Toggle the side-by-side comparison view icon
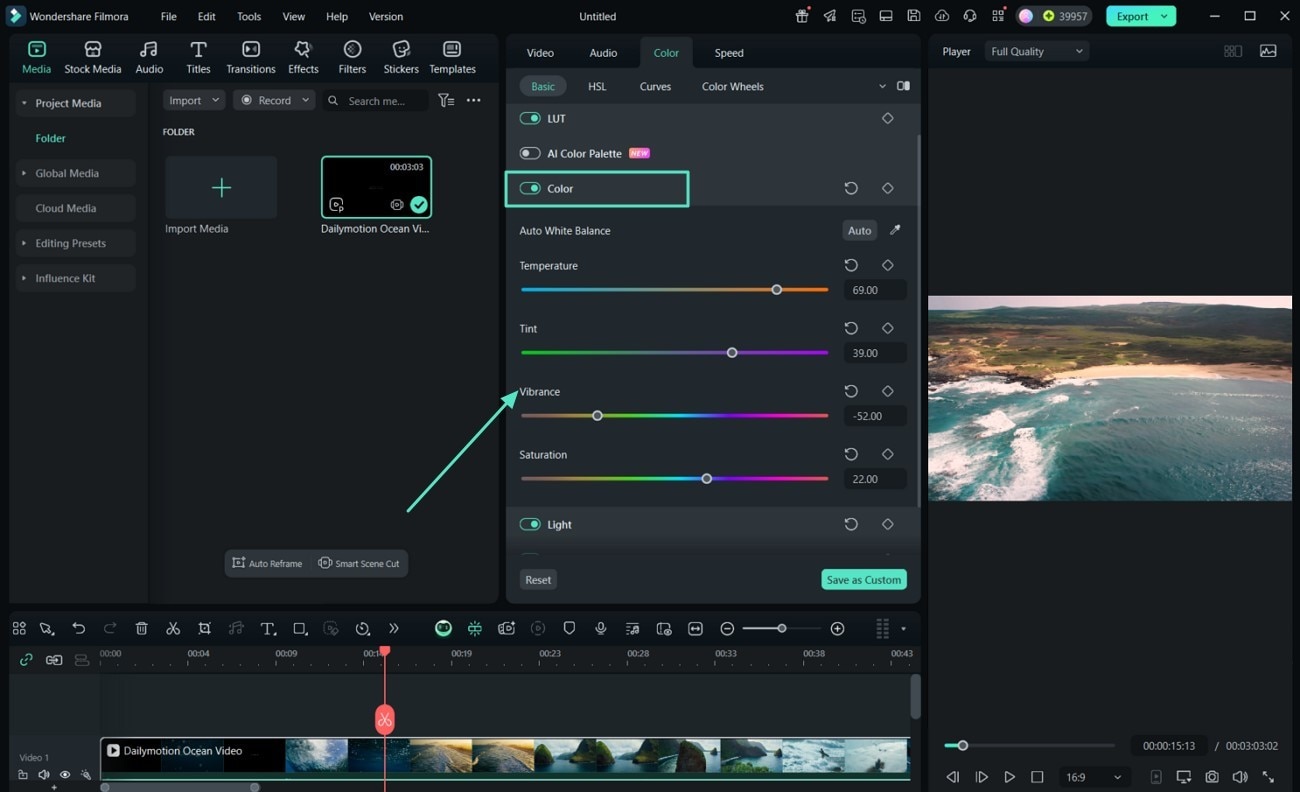Screen dimensions: 1300x792 tap(903, 86)
